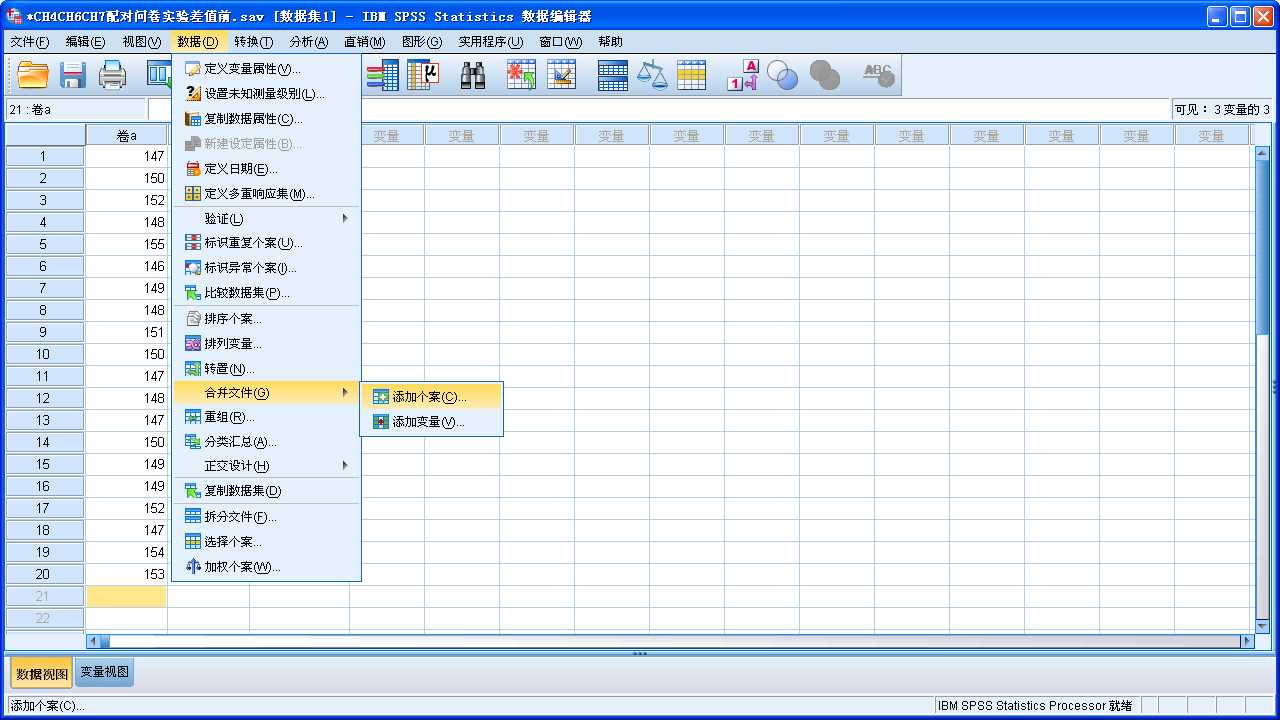Screen dimensions: 1280x720
Task: Click the value labels toolbar icon
Action: [x=742, y=75]
